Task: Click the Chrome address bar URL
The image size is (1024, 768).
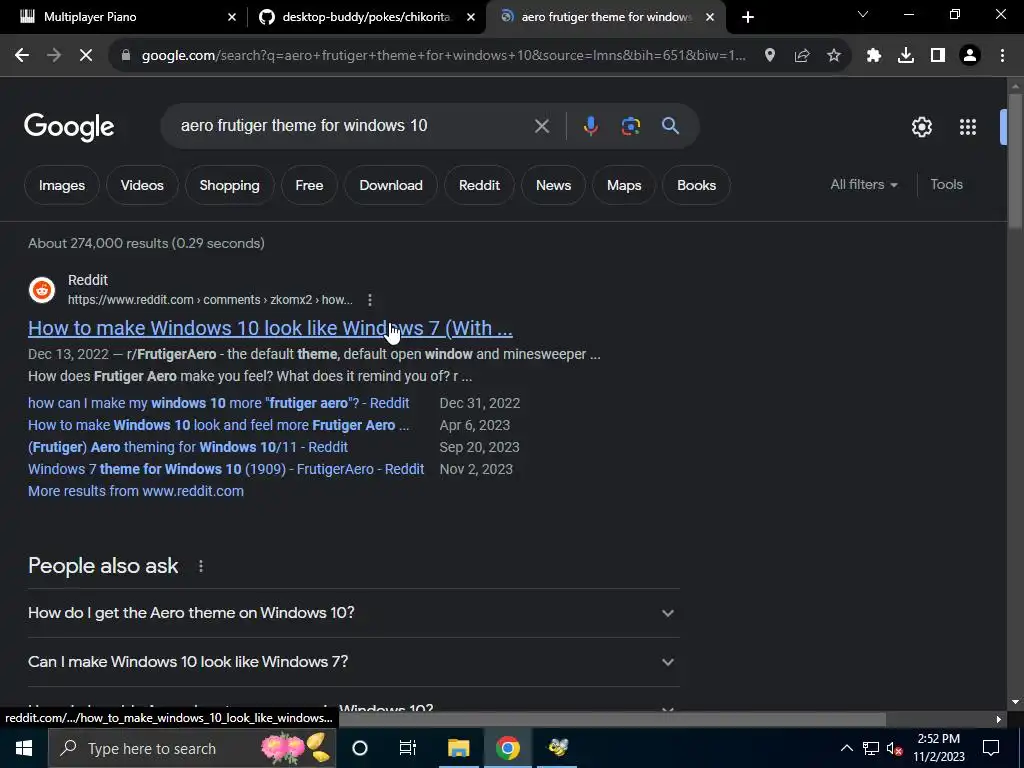Action: point(443,56)
